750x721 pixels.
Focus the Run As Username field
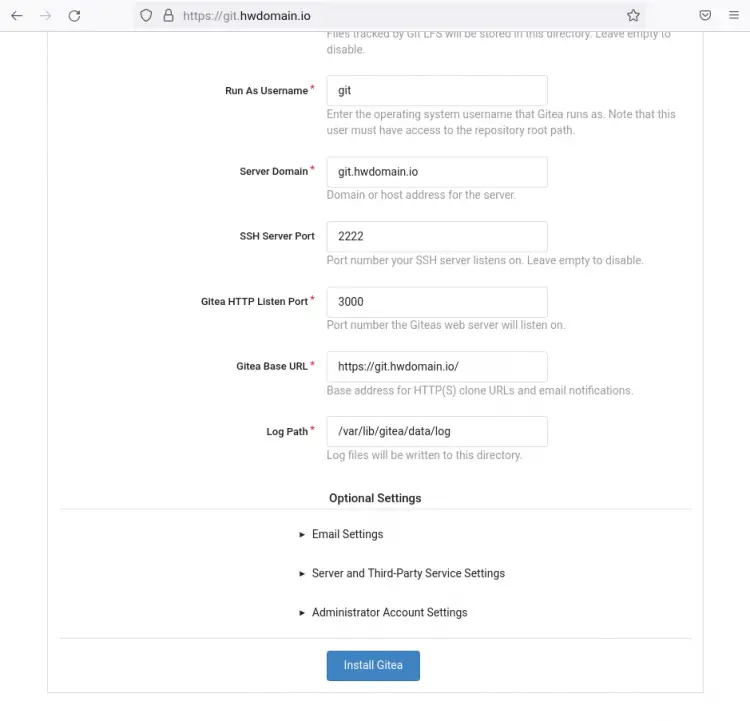pos(437,90)
